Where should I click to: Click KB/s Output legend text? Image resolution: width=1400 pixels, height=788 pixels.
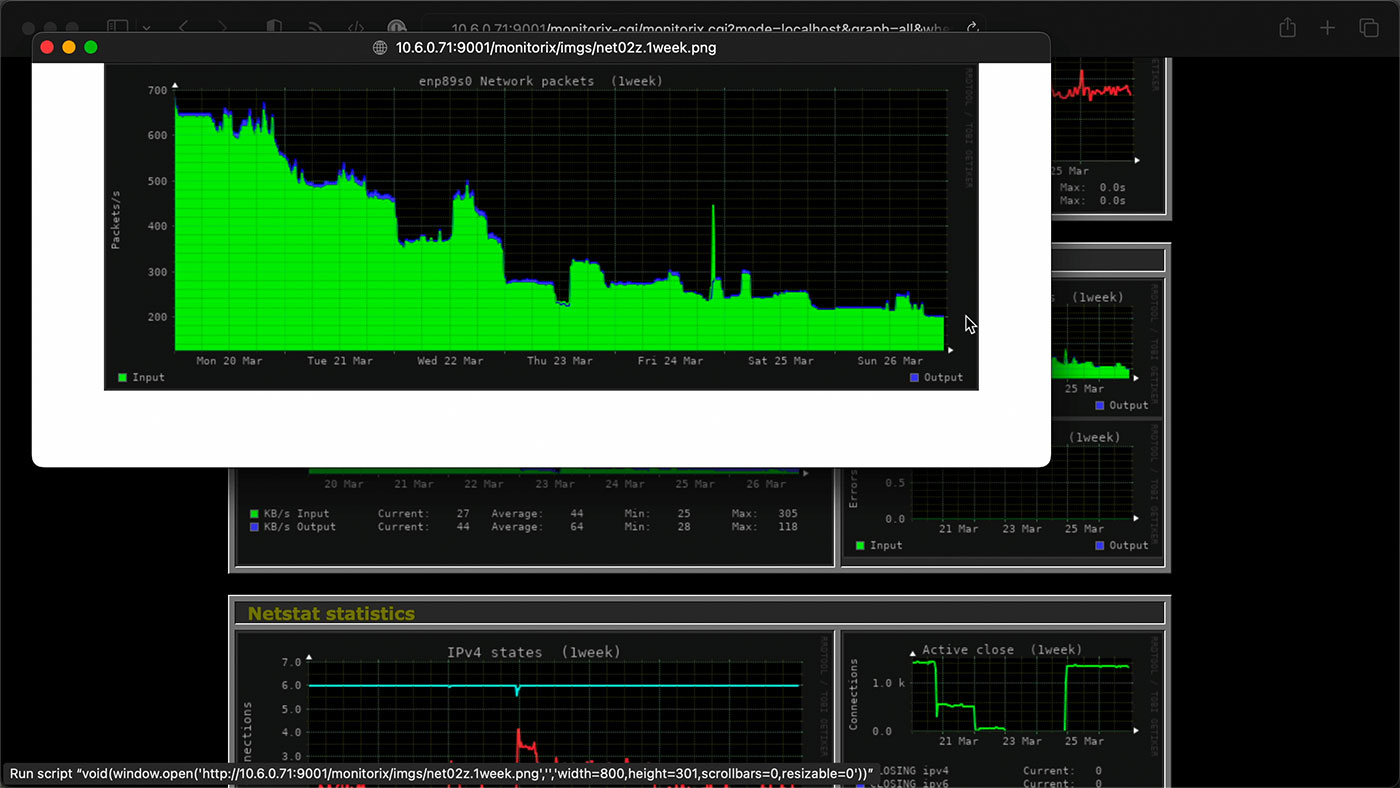pos(300,527)
